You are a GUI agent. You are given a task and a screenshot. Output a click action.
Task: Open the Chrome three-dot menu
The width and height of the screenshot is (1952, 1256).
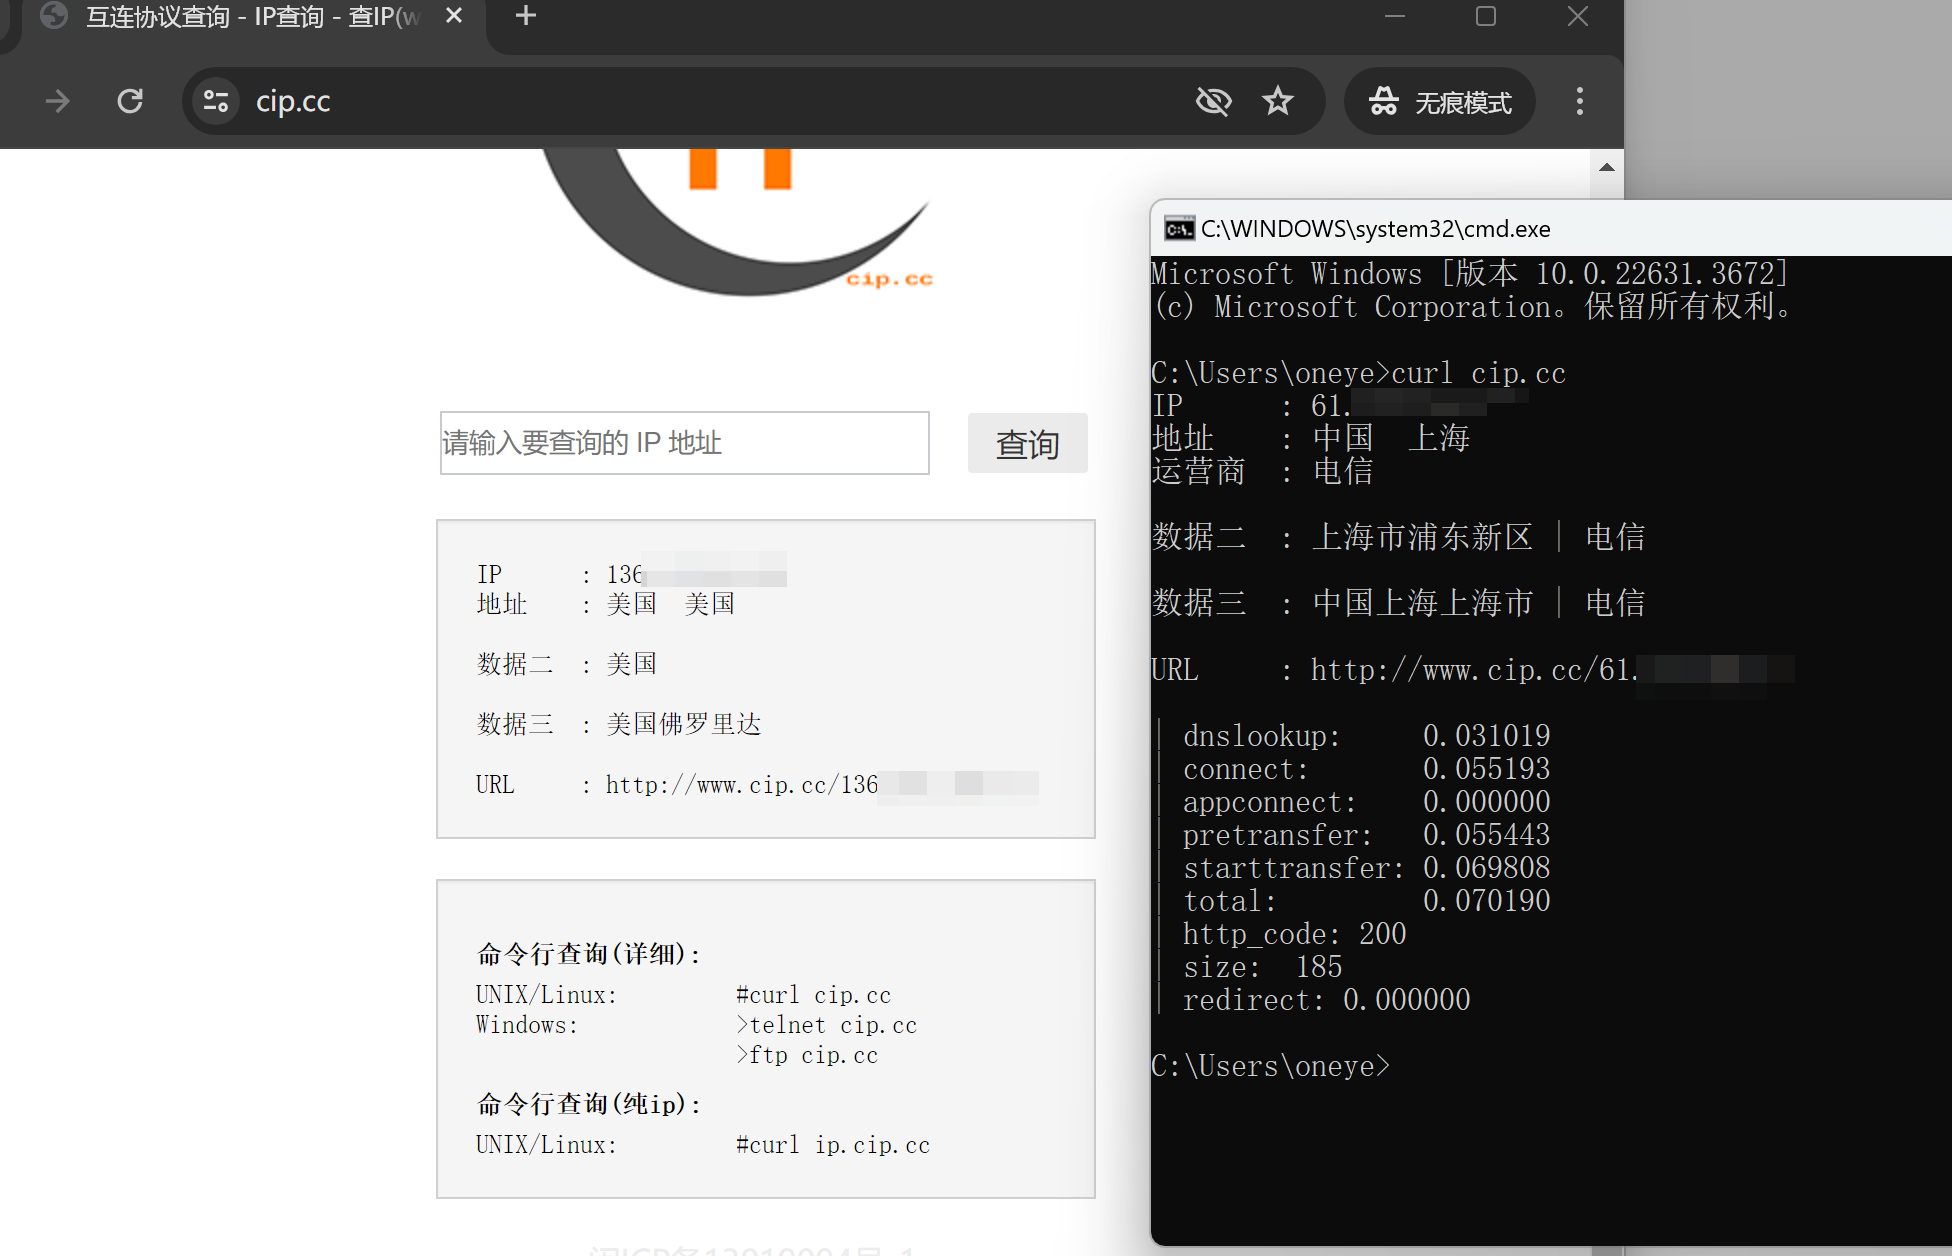[1579, 101]
